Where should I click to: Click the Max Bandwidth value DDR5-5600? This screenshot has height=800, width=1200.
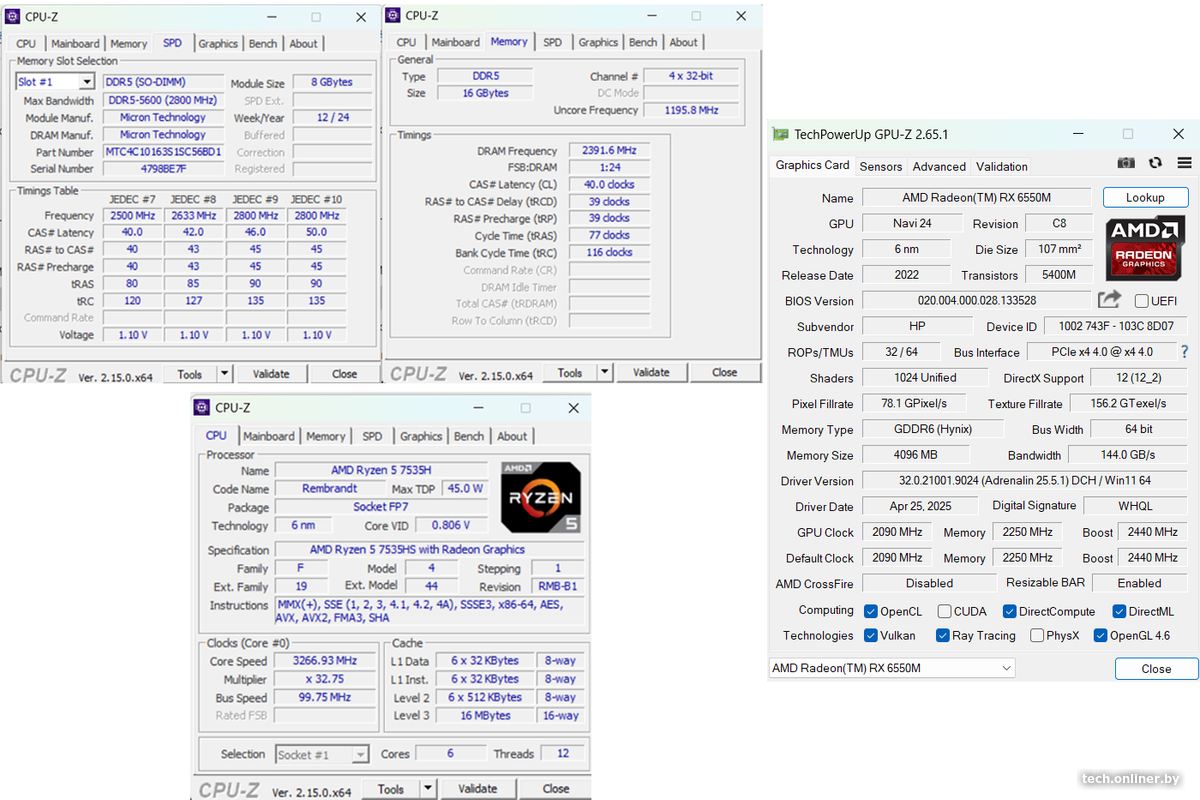(x=163, y=100)
